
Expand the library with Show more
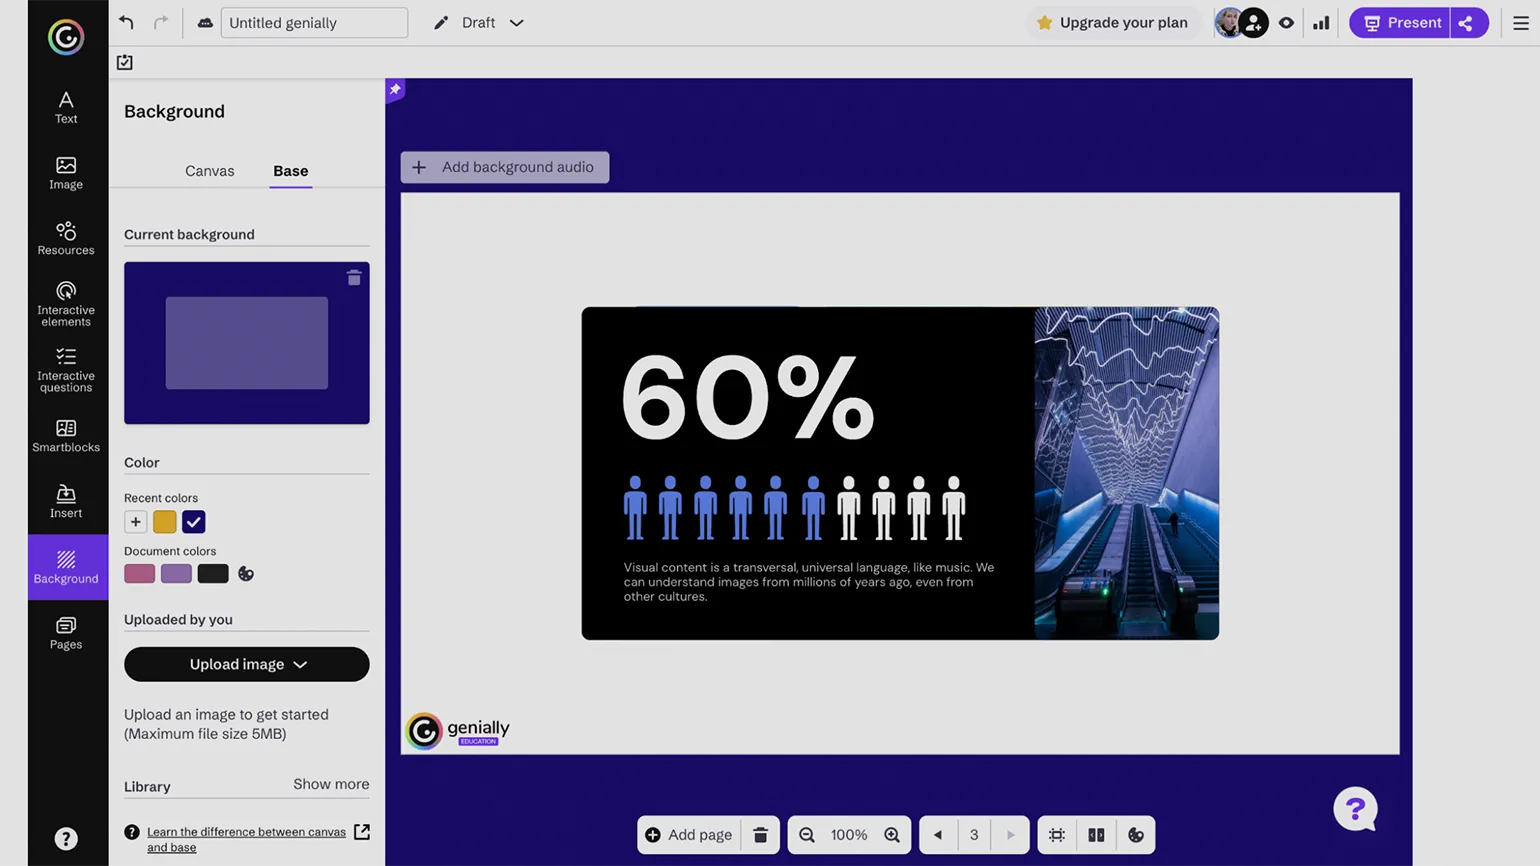[x=331, y=784]
